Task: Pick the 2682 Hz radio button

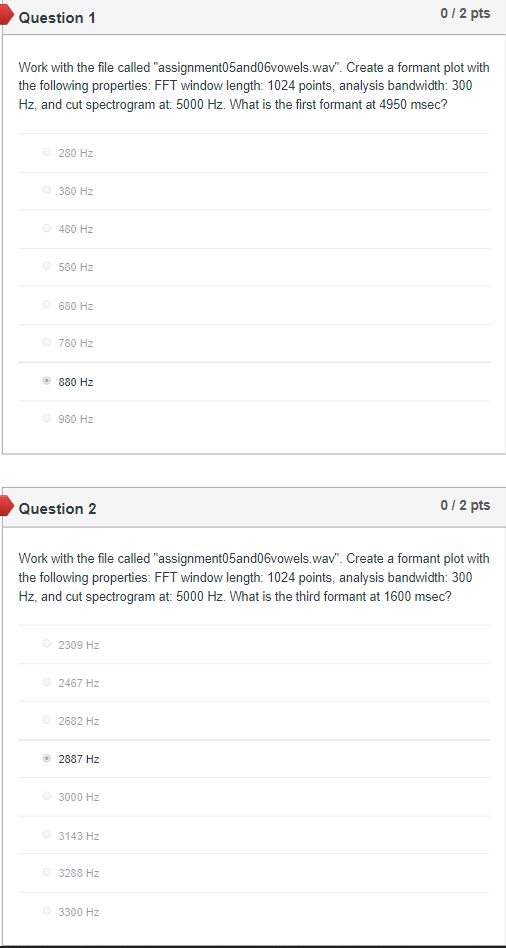Action: pos(47,720)
